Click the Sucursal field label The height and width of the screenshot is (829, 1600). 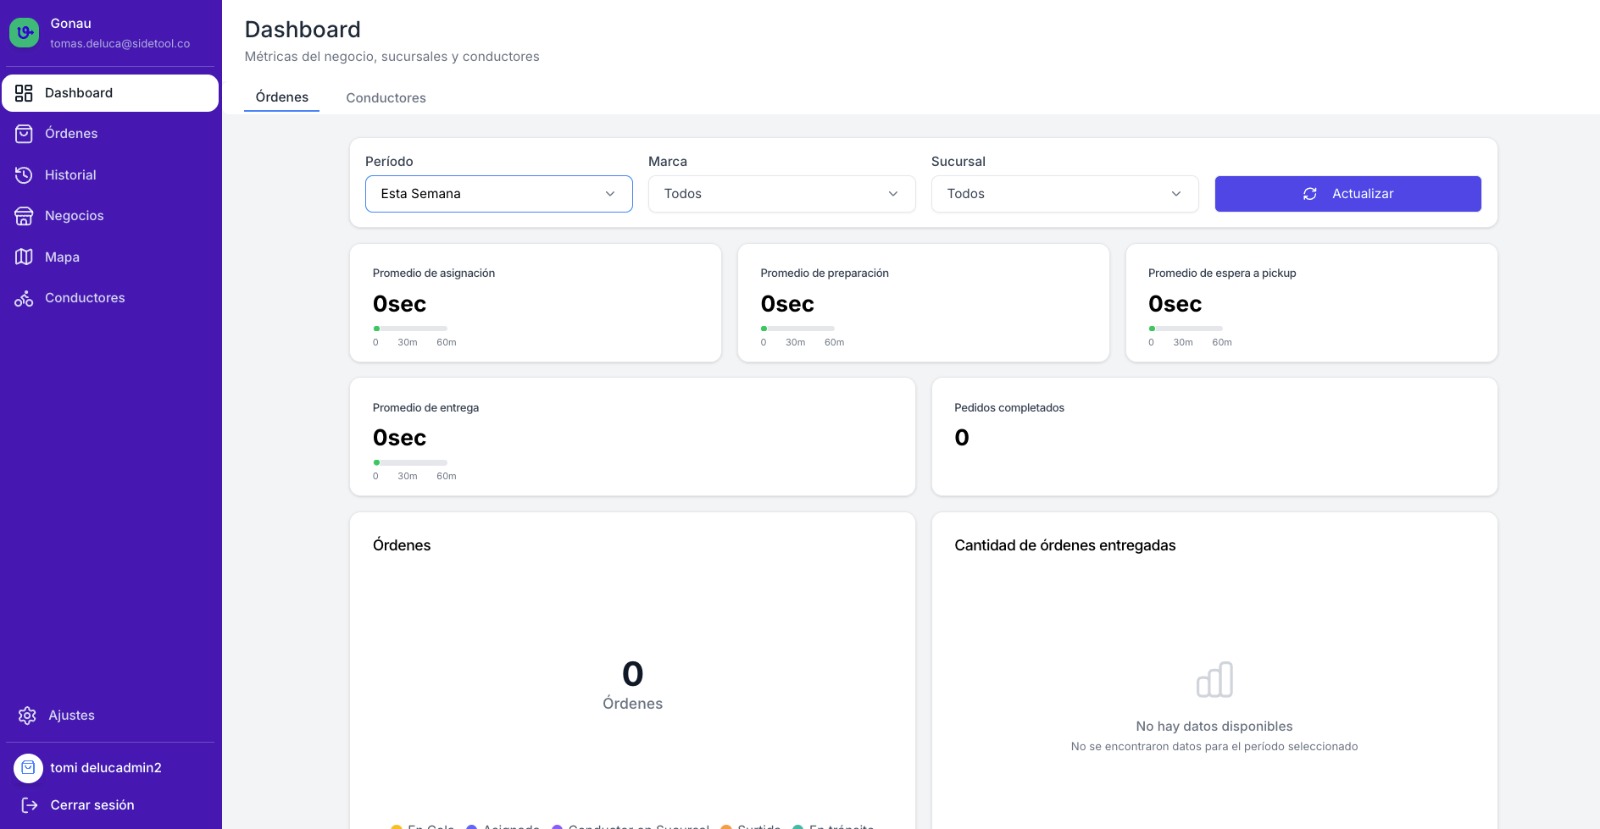point(958,161)
